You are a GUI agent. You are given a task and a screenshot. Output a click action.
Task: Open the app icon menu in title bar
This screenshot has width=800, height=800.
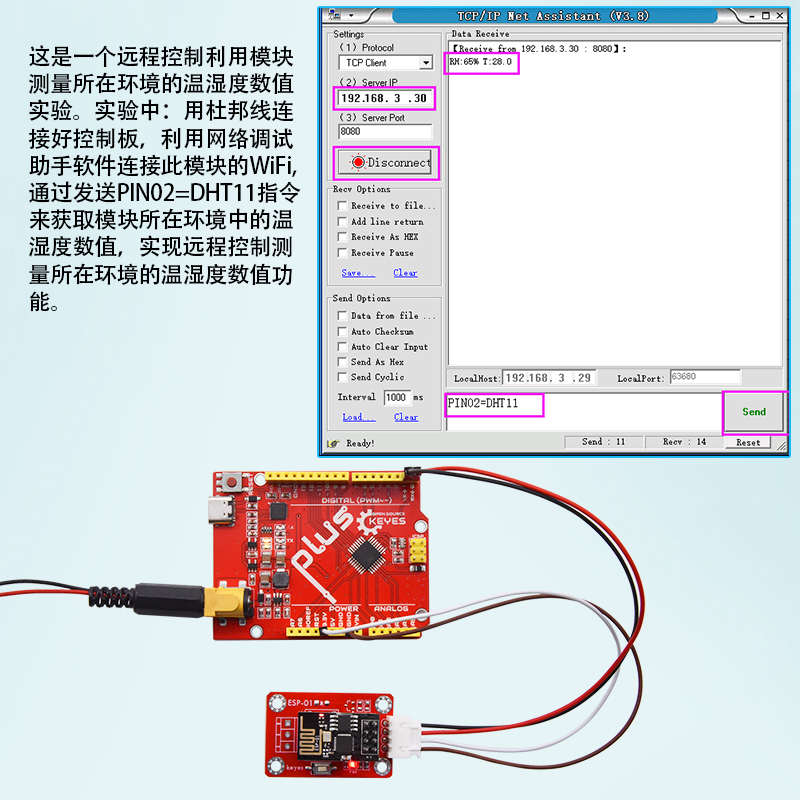[x=335, y=14]
